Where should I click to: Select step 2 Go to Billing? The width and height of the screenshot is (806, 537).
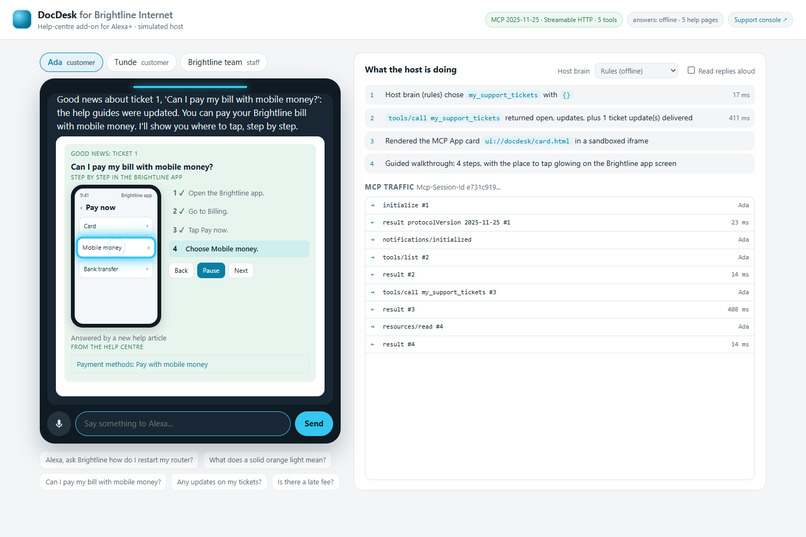239,211
